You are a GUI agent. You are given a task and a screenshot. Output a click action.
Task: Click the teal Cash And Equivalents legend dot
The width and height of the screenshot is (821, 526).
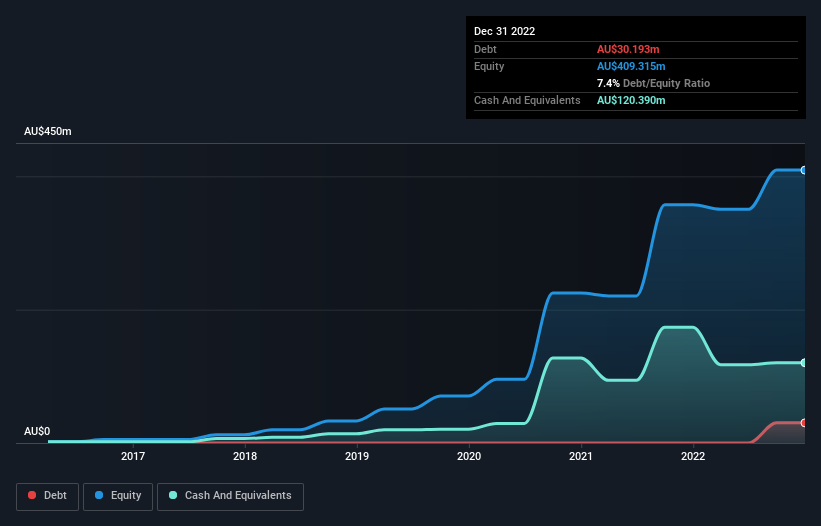(x=173, y=495)
